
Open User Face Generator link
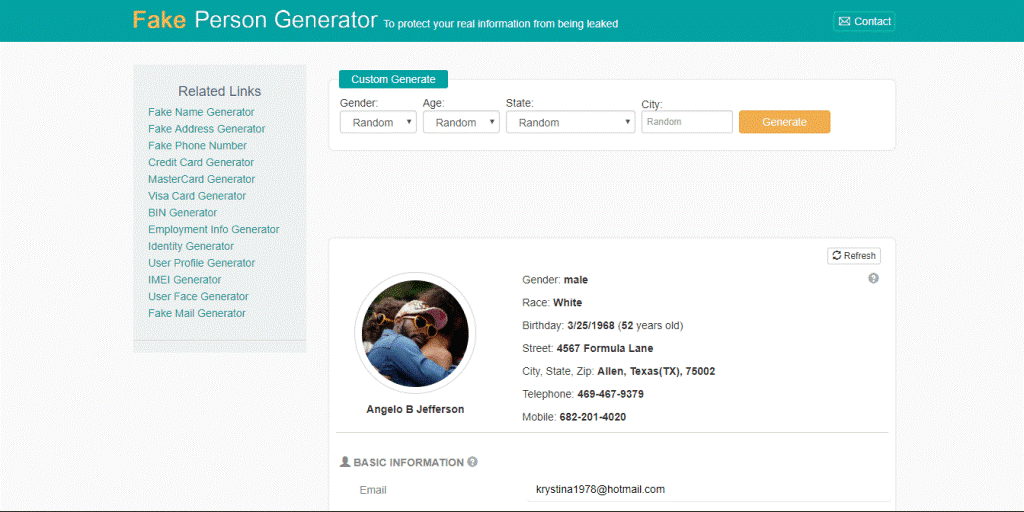(199, 296)
